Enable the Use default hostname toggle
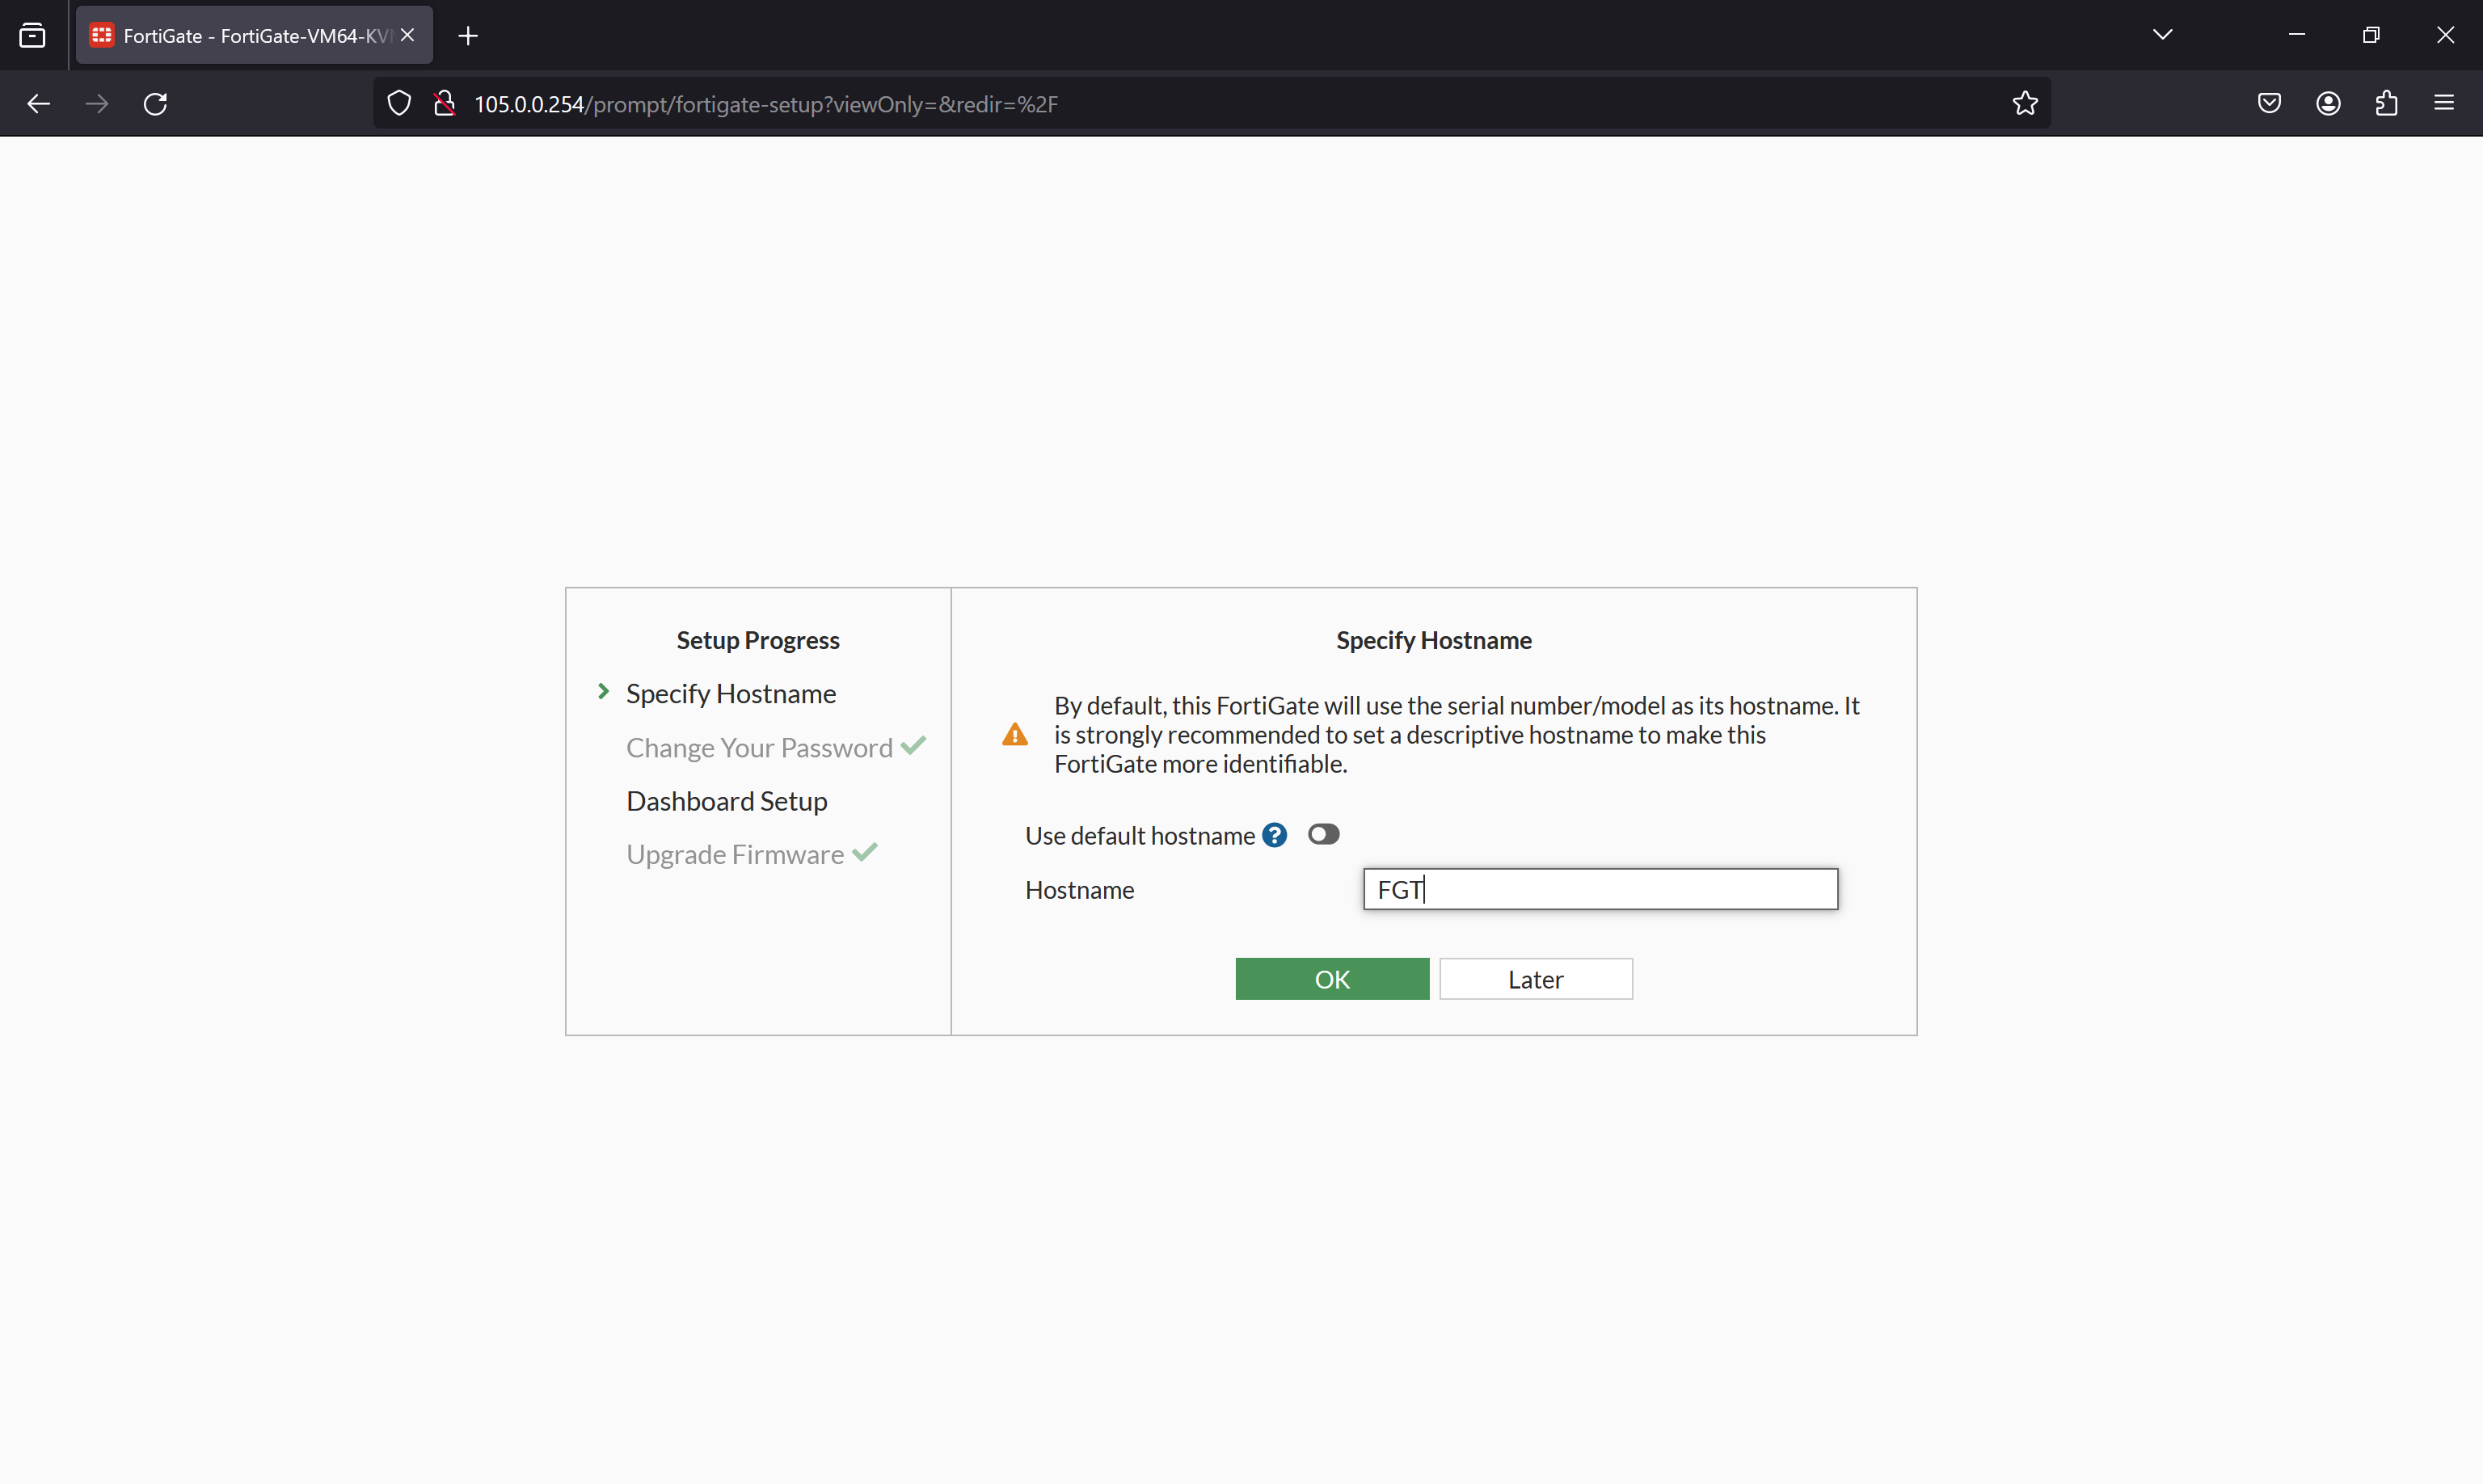 pyautogui.click(x=1322, y=833)
